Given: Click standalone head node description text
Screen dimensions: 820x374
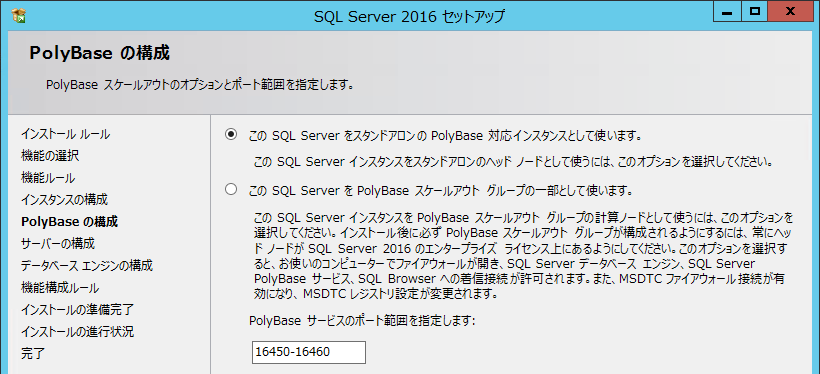Looking at the screenshot, I should (x=513, y=162).
